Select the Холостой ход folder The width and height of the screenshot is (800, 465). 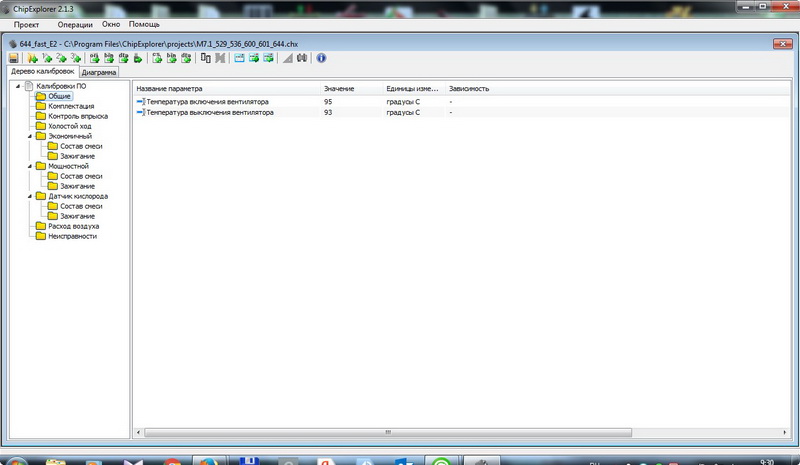[x=69, y=126]
